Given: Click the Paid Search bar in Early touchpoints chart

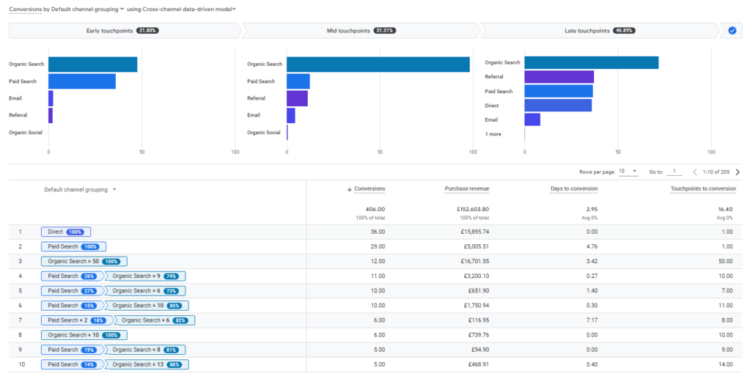Looking at the screenshot, I should [x=82, y=81].
